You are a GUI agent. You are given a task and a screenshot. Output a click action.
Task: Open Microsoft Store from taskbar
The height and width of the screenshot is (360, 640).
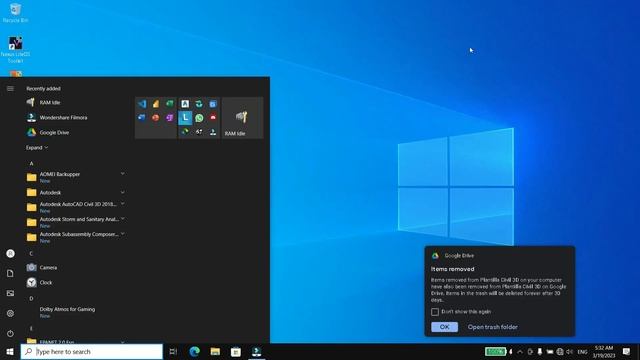[x=236, y=351]
